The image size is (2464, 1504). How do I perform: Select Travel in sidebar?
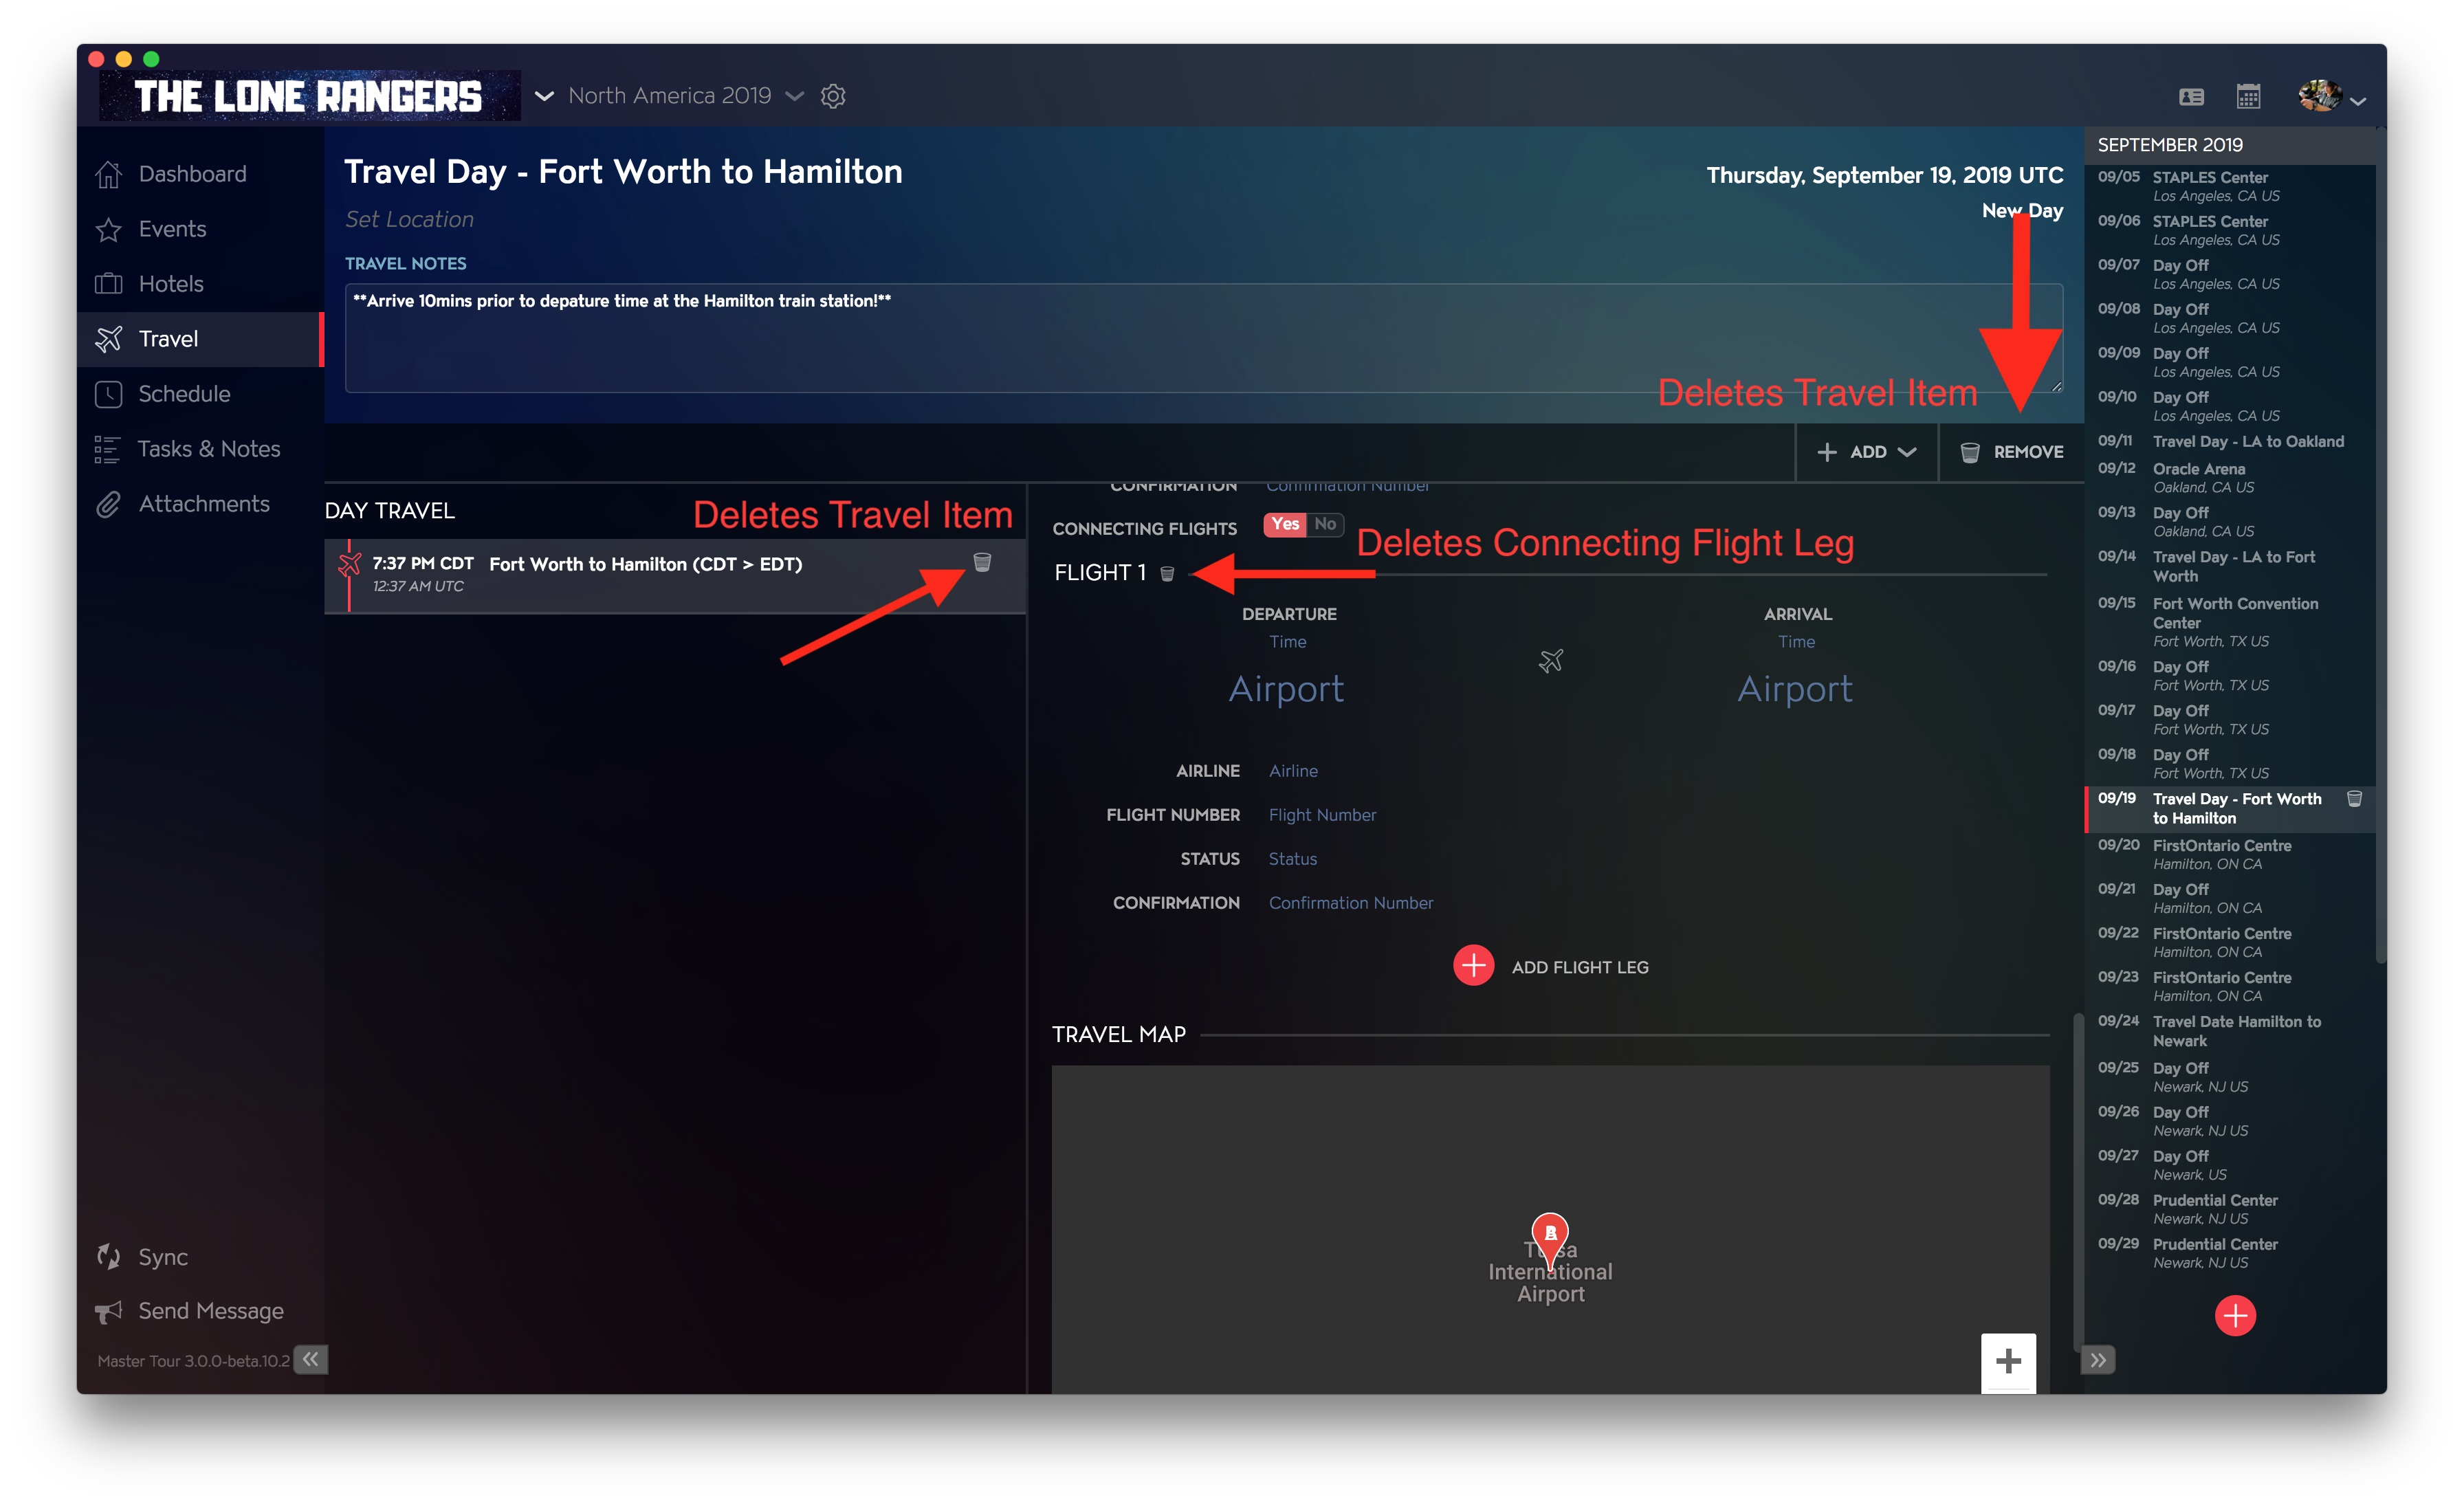coord(200,339)
